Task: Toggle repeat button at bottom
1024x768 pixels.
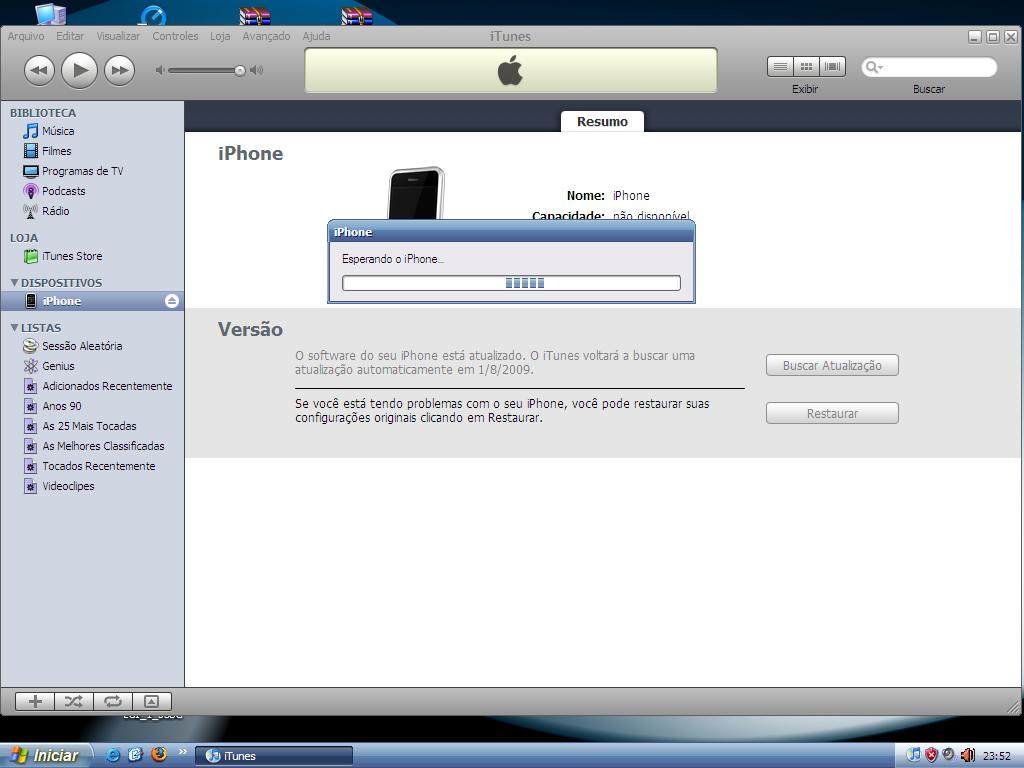Action: [x=113, y=701]
